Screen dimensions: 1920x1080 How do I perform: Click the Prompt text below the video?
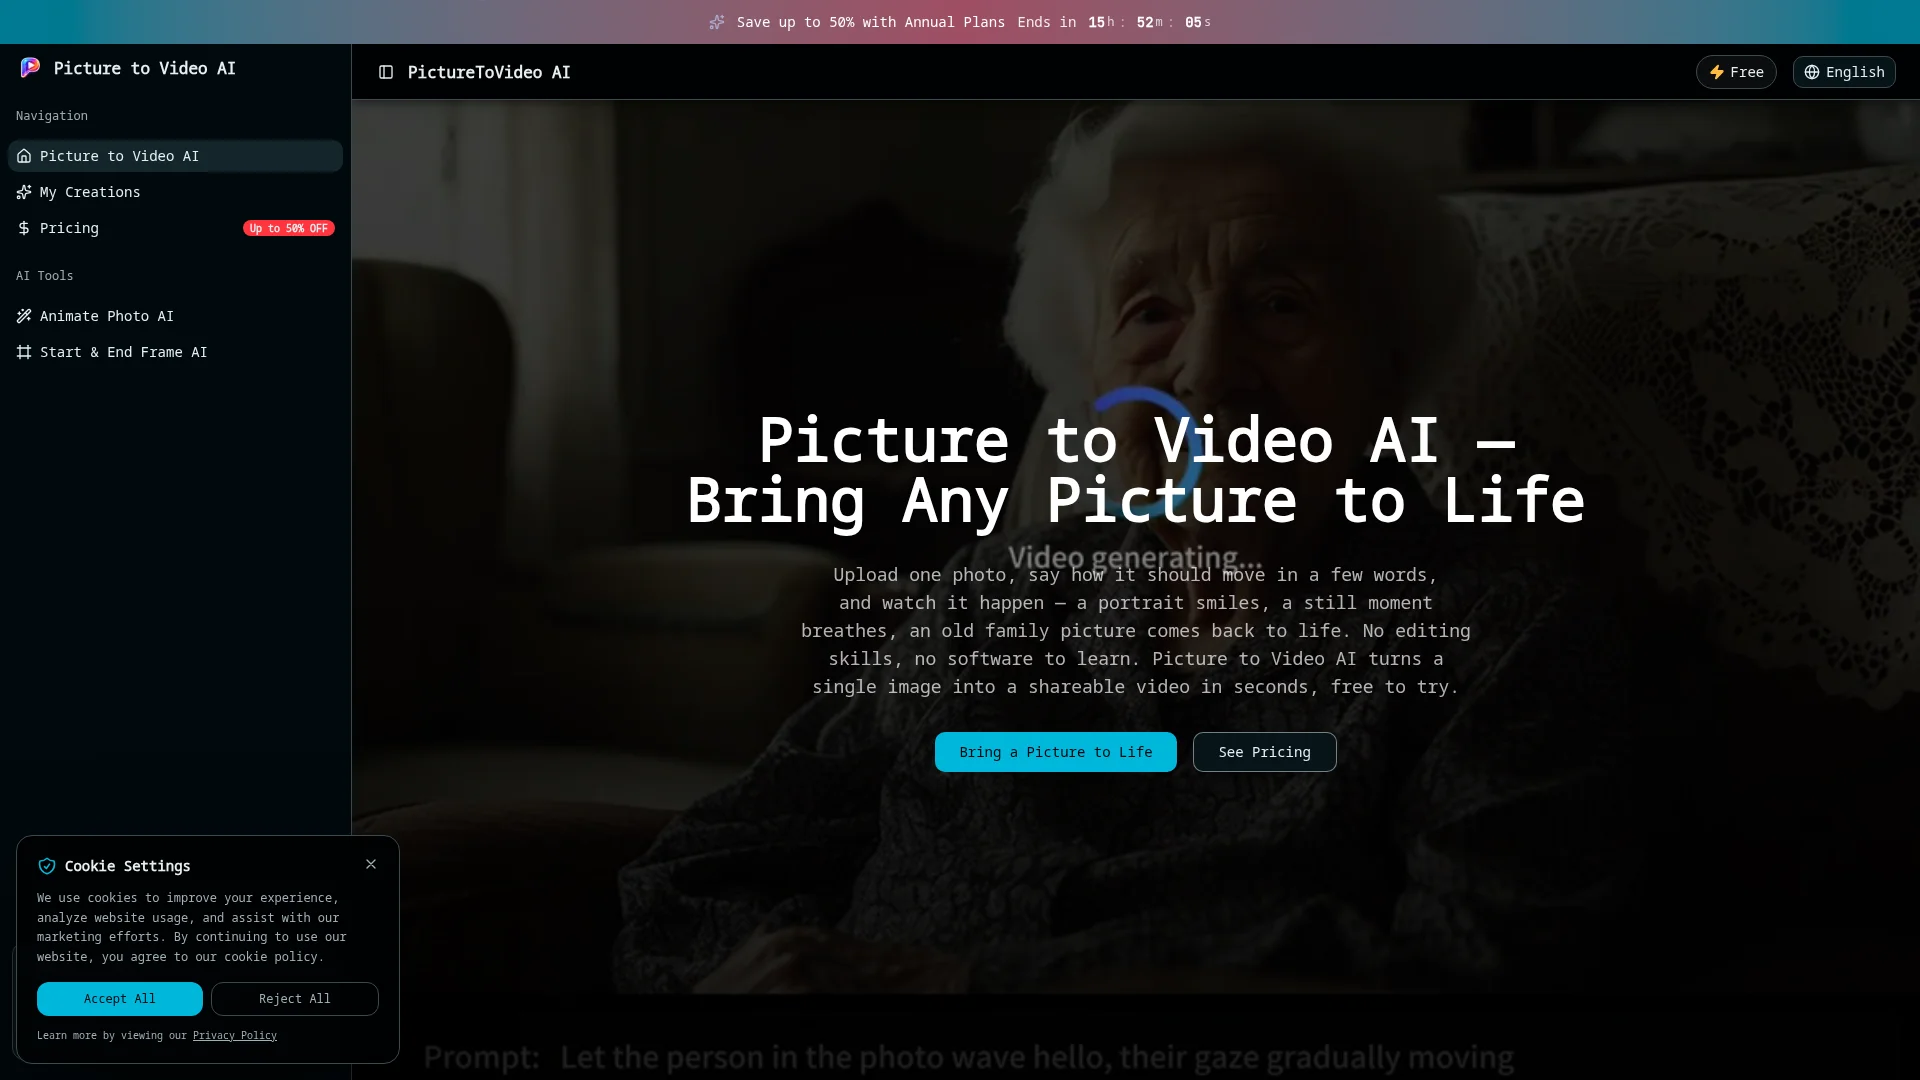(968, 1057)
